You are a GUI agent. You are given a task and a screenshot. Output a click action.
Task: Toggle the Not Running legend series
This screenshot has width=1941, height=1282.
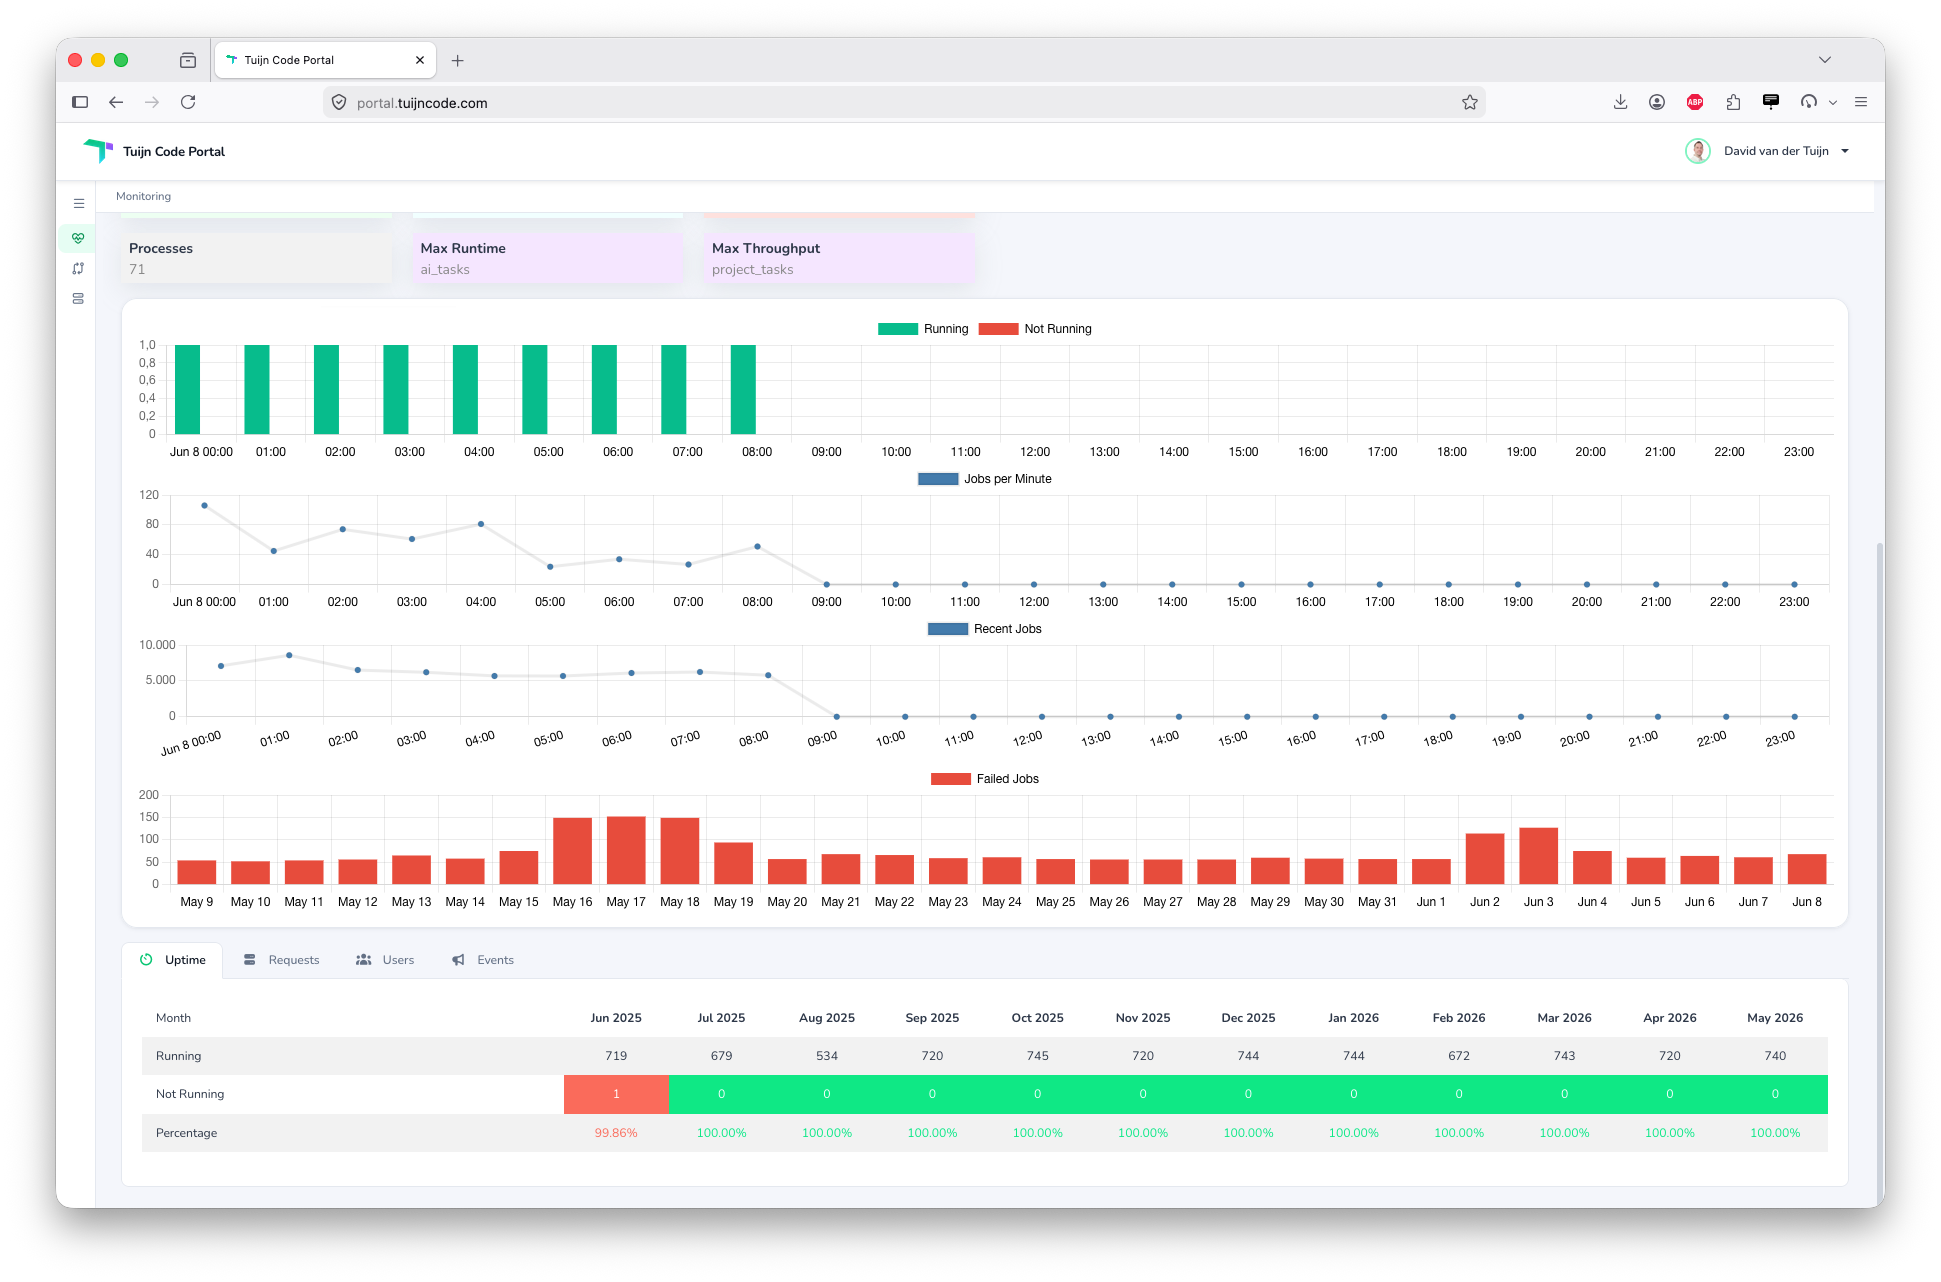click(x=1035, y=329)
